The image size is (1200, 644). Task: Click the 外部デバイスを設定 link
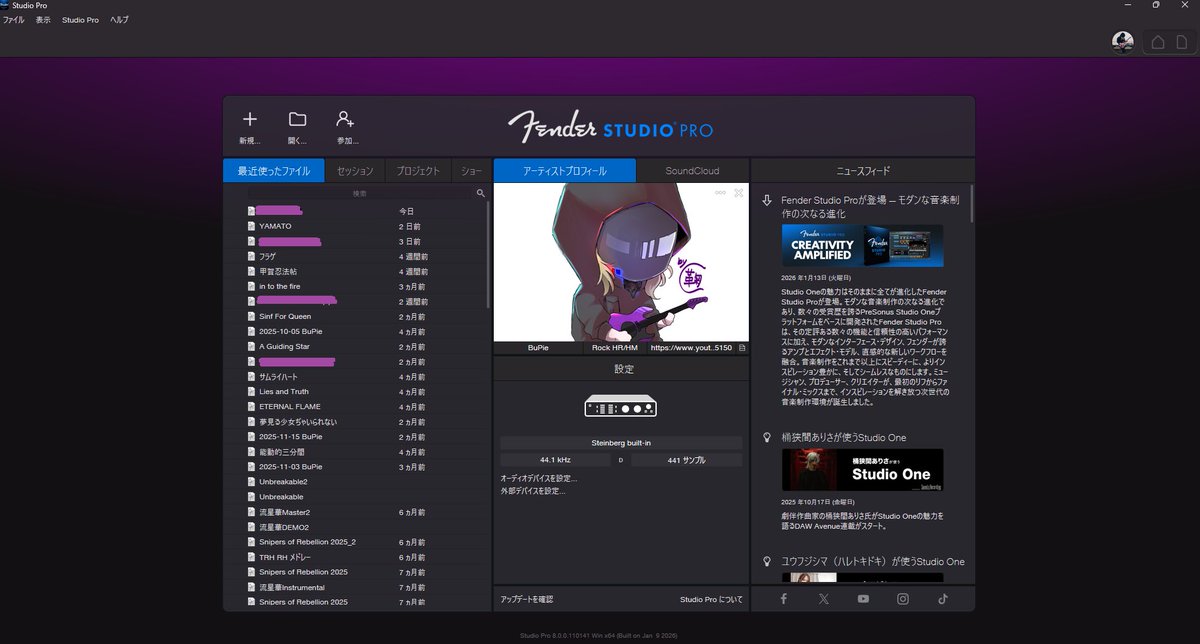point(533,491)
